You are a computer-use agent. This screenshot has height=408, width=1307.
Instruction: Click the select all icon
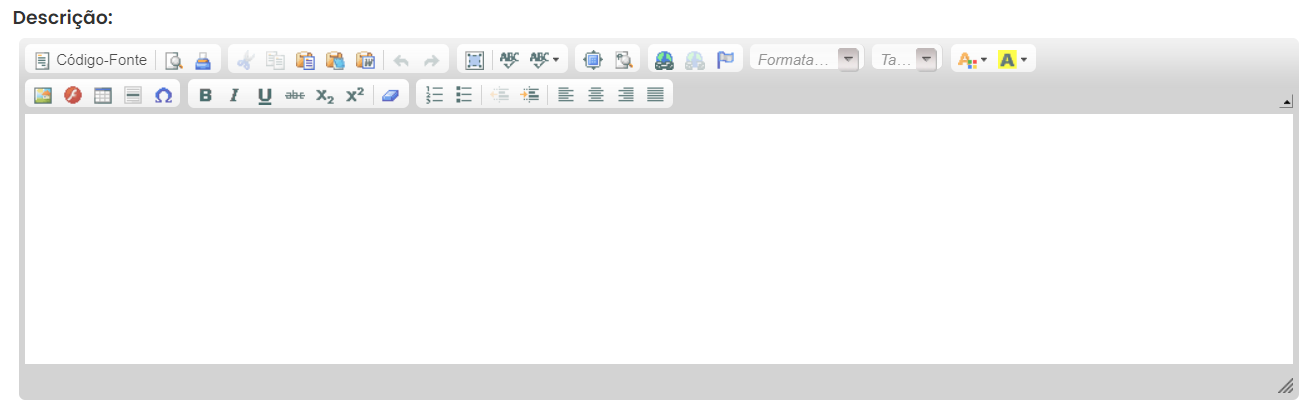(x=475, y=60)
